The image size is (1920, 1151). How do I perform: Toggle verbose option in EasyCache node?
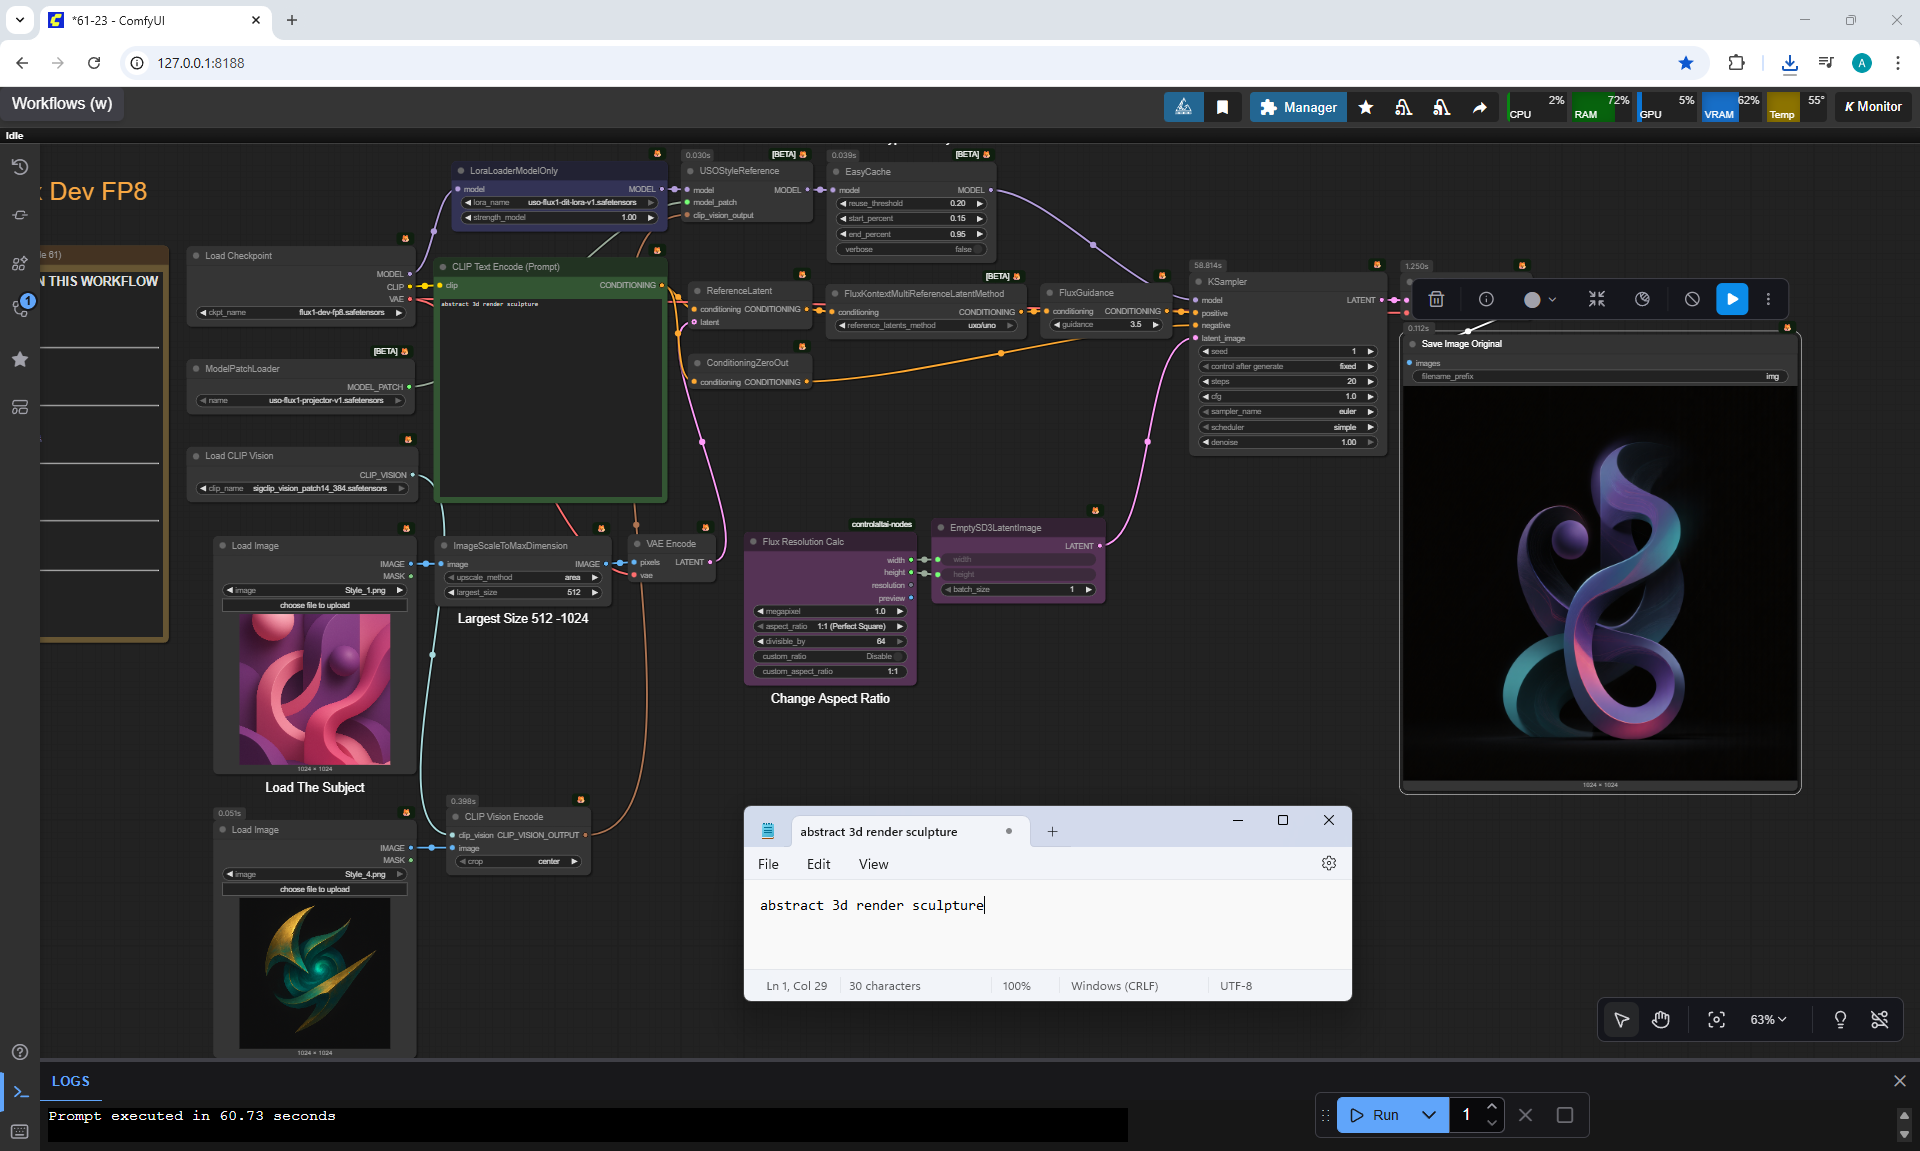coord(910,249)
